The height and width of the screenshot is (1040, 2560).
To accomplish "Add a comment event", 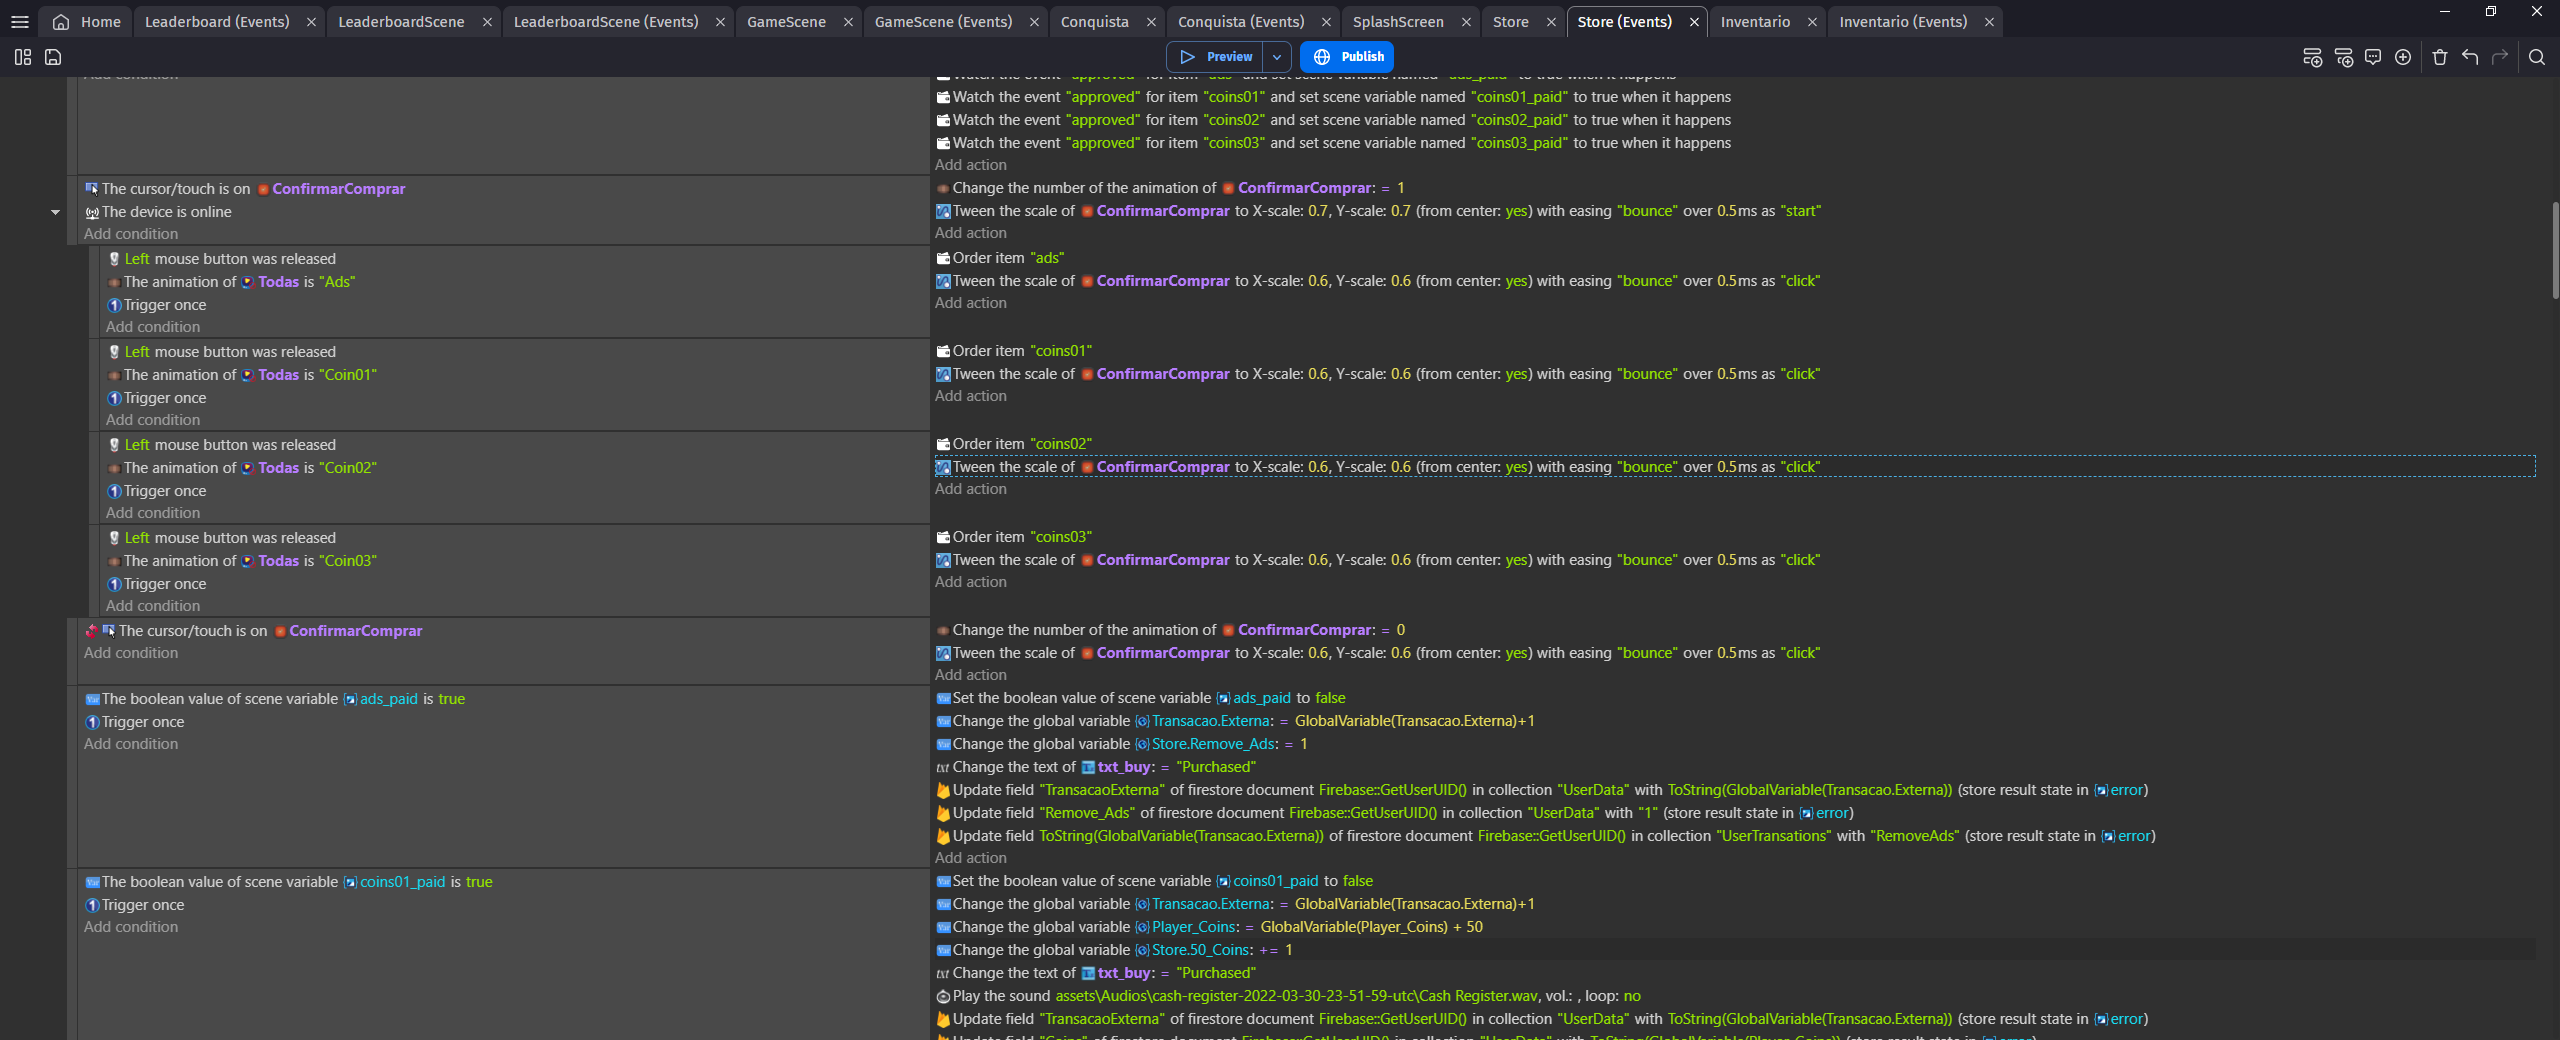I will 2373,57.
